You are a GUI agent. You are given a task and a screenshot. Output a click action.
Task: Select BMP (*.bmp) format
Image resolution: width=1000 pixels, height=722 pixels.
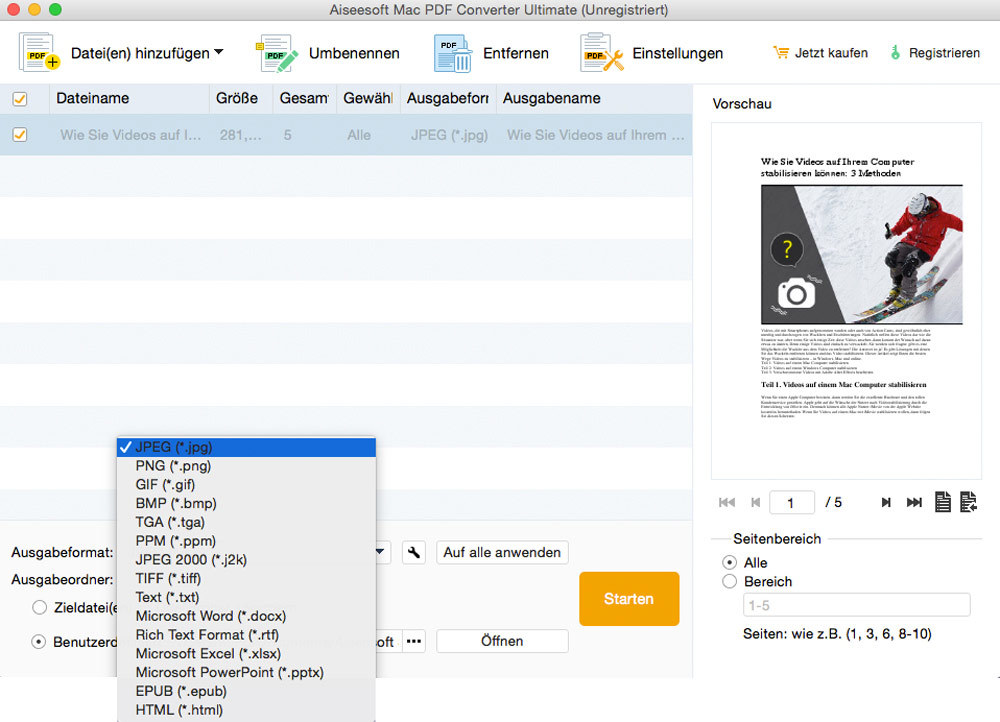point(246,503)
